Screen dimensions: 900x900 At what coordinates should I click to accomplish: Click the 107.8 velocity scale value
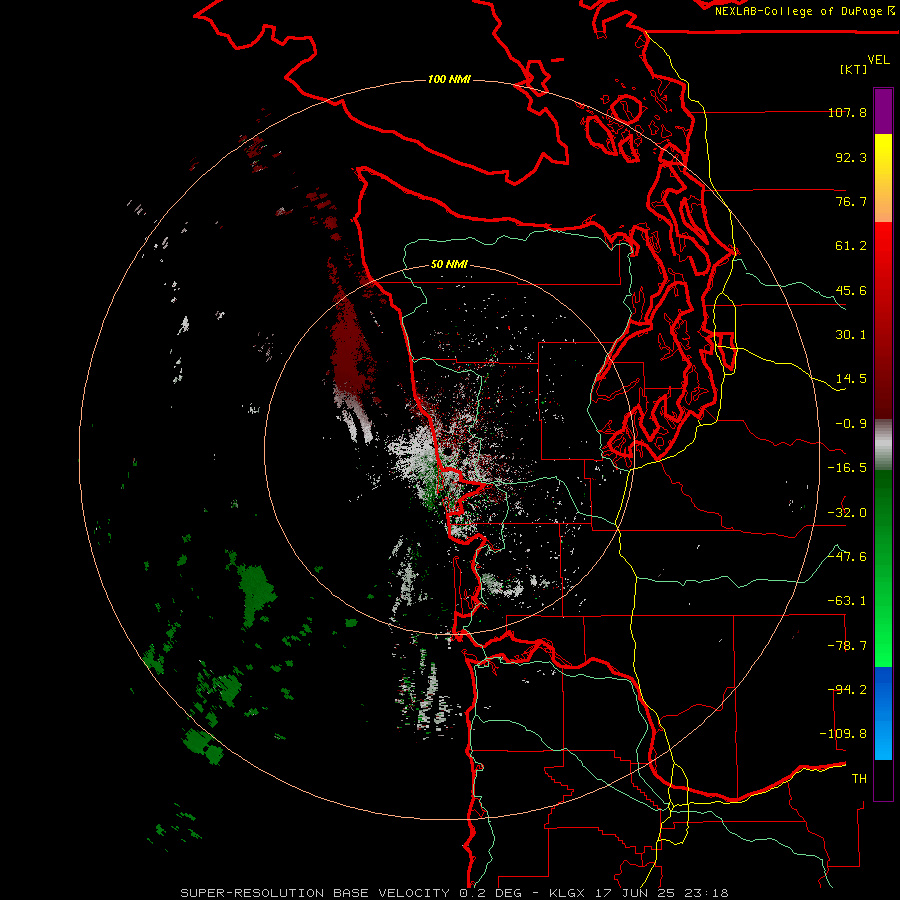tap(847, 112)
